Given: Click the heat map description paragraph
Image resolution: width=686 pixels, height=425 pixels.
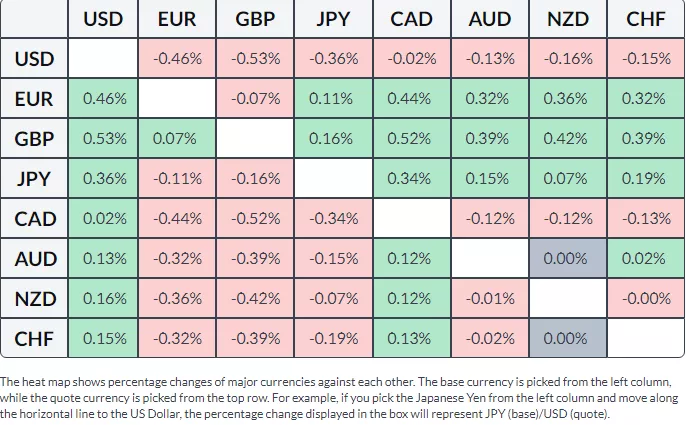Looking at the screenshot, I should click(x=340, y=397).
